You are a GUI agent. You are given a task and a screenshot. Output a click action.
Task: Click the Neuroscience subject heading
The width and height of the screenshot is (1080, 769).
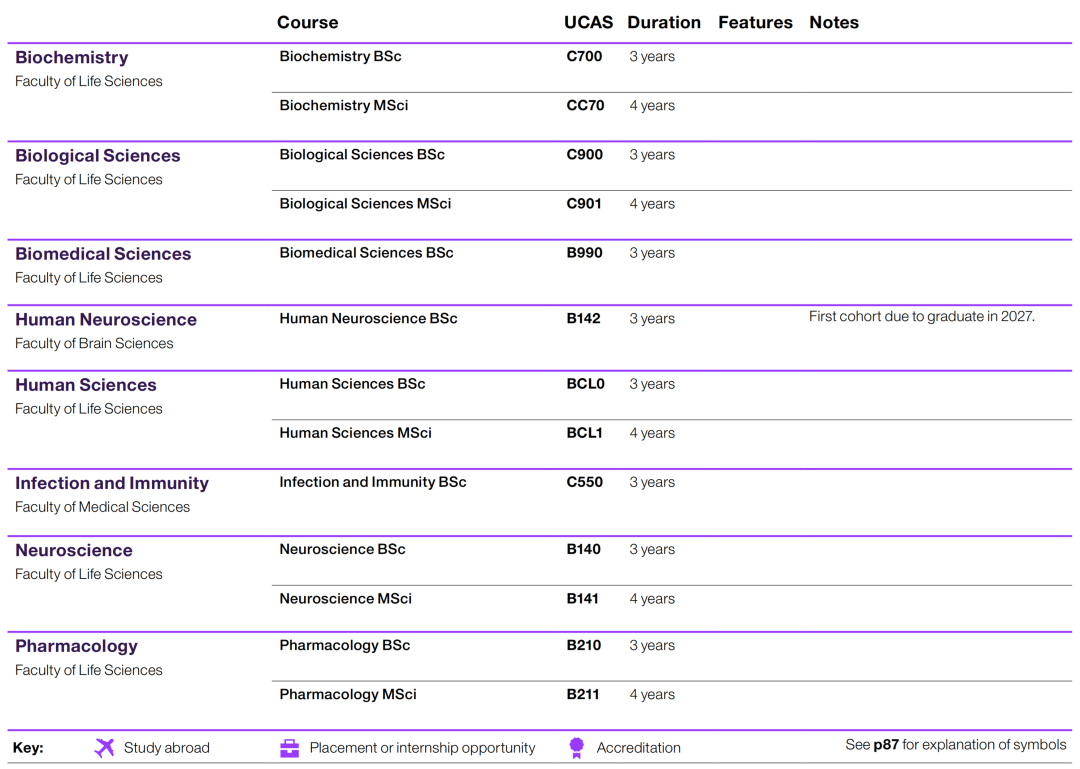(x=74, y=551)
